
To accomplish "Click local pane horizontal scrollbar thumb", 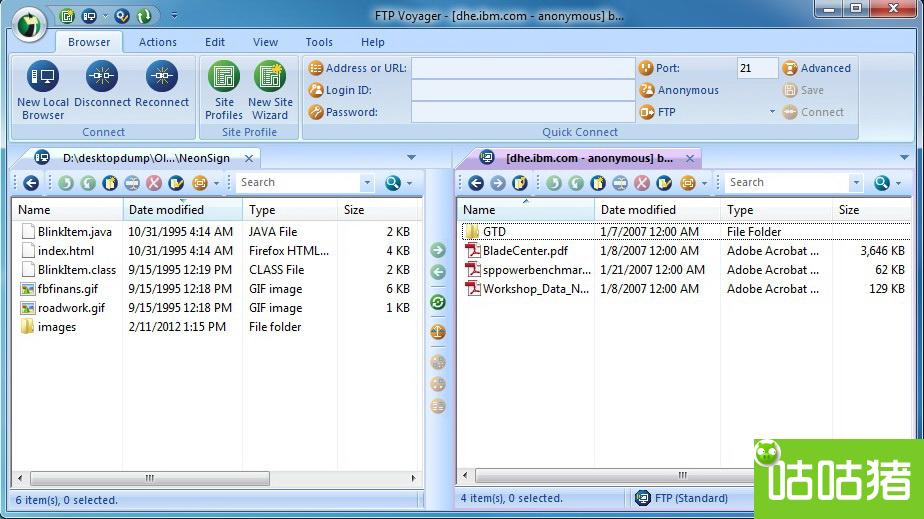I will pyautogui.click(x=150, y=478).
